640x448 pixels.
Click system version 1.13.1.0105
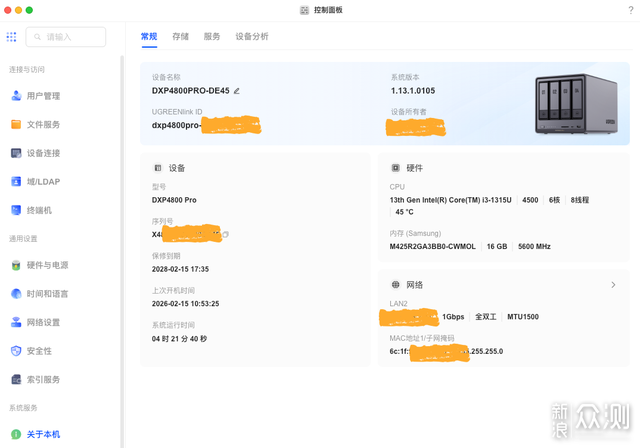click(x=413, y=91)
